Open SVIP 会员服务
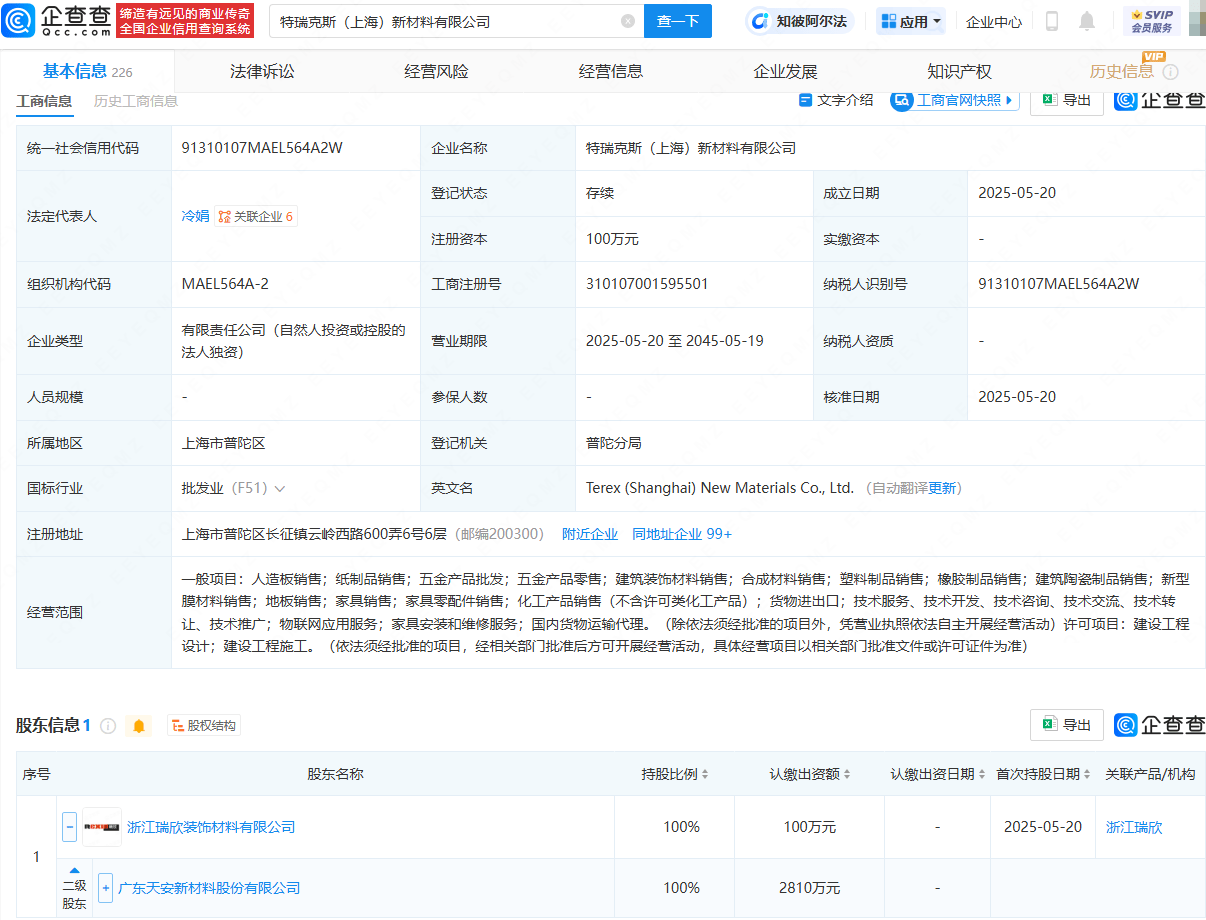1206x920 pixels. [1151, 21]
